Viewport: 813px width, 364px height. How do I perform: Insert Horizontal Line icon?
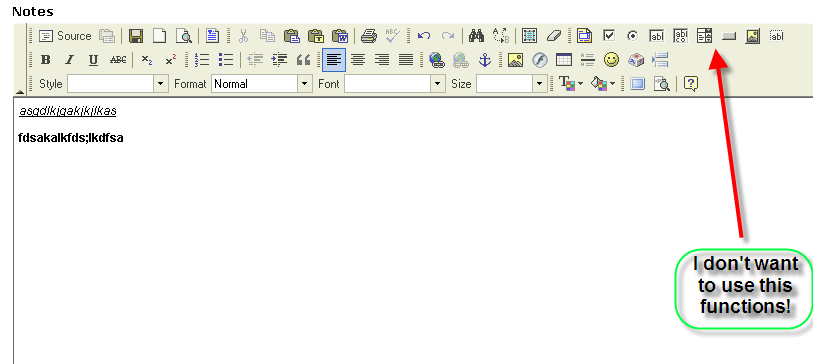[587, 60]
